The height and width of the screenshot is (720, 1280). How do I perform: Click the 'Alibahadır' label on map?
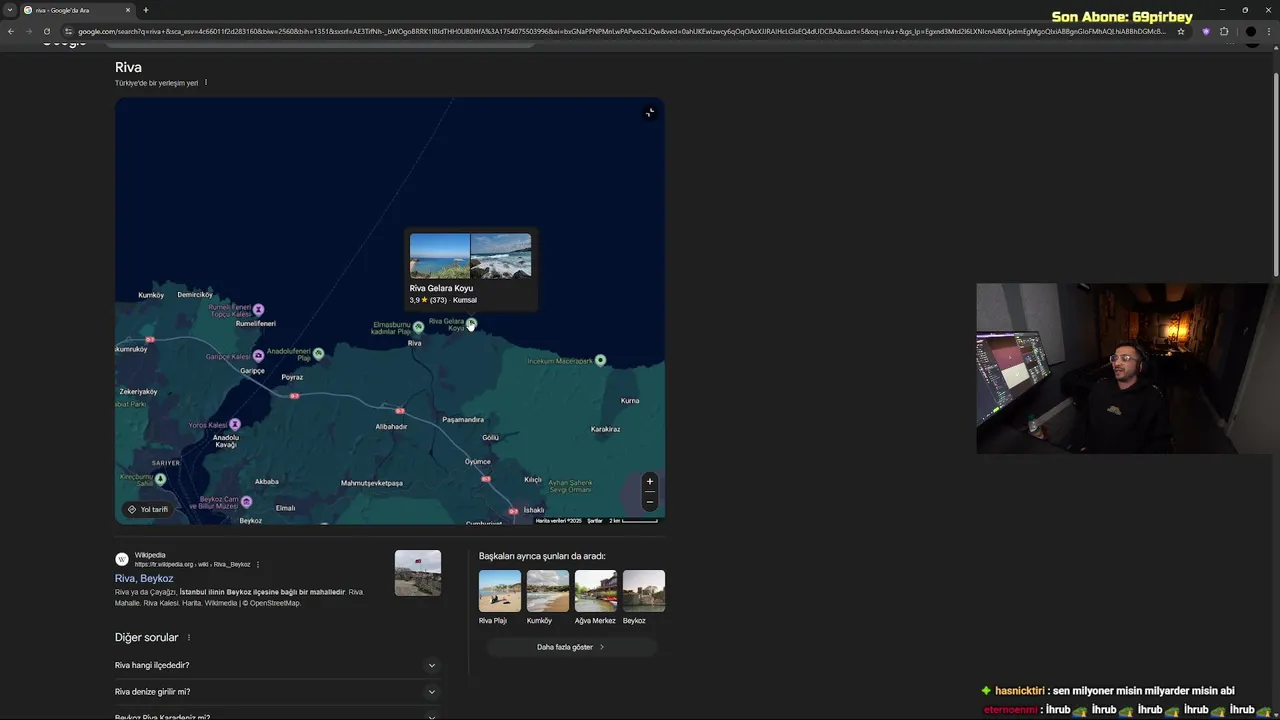pos(391,426)
